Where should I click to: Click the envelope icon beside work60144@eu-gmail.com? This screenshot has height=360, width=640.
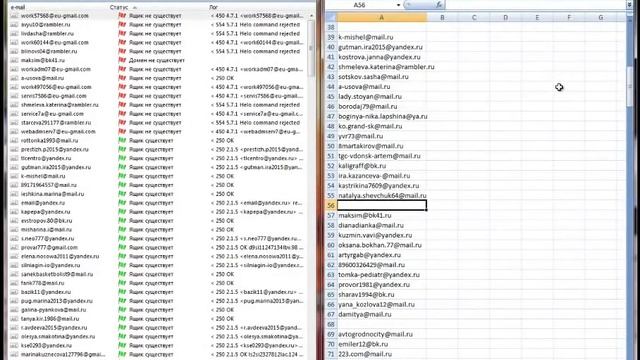pos(14,42)
